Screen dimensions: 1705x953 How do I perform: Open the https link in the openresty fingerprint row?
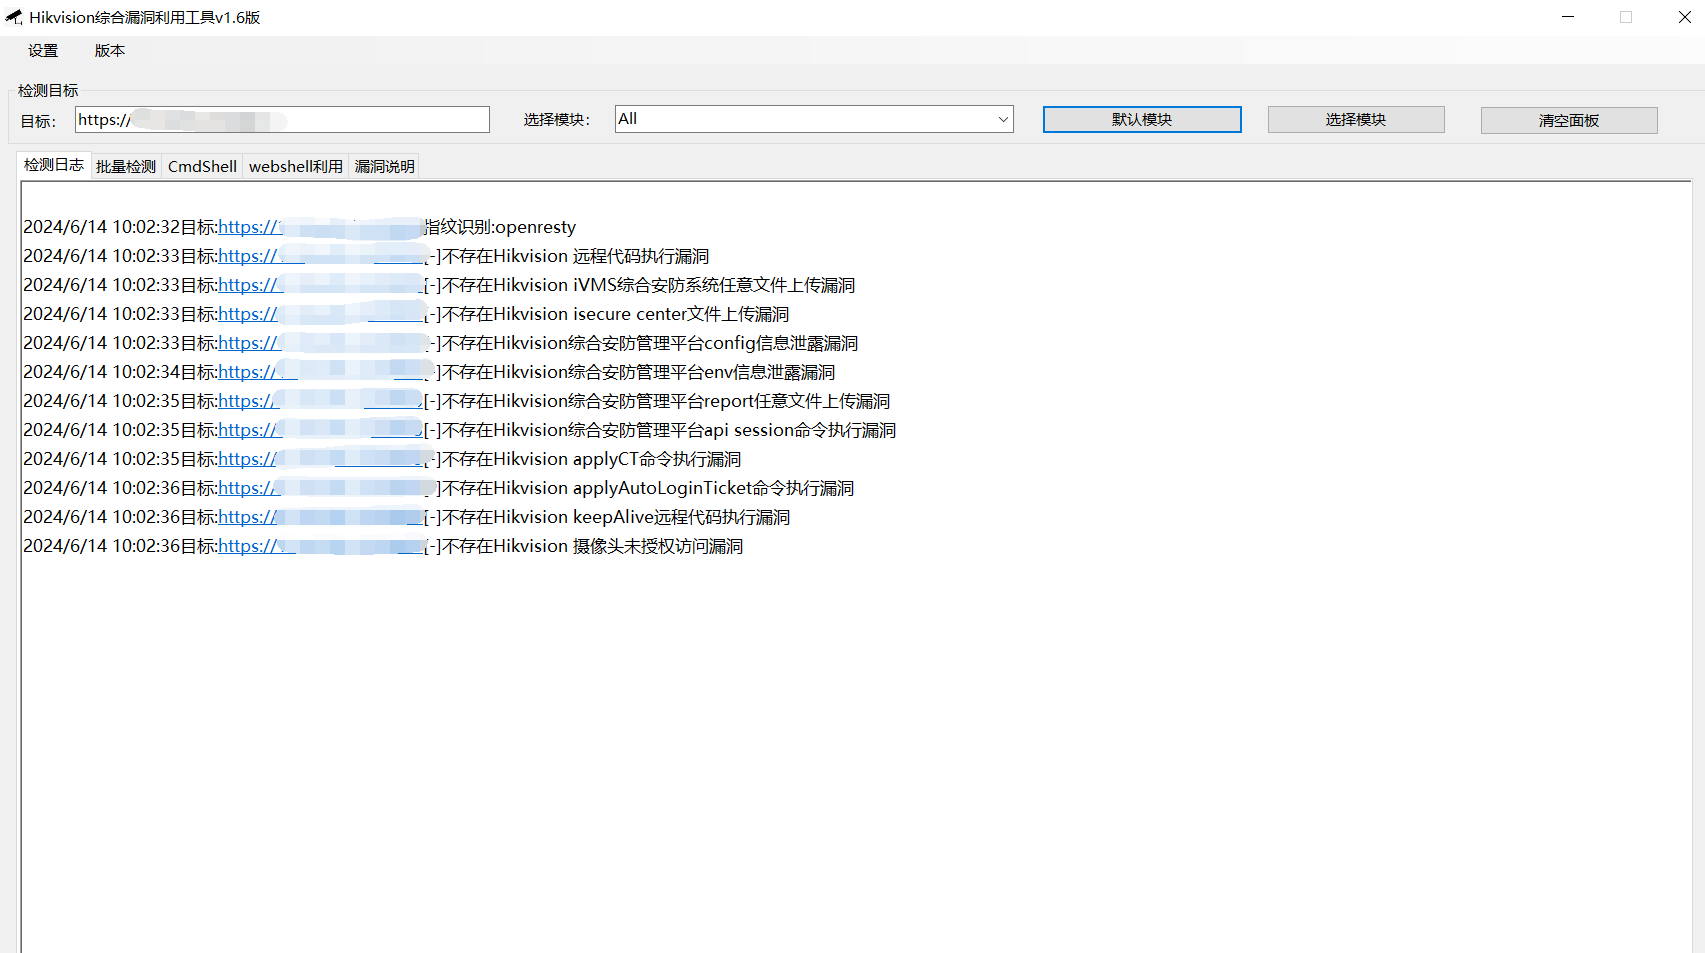[321, 228]
